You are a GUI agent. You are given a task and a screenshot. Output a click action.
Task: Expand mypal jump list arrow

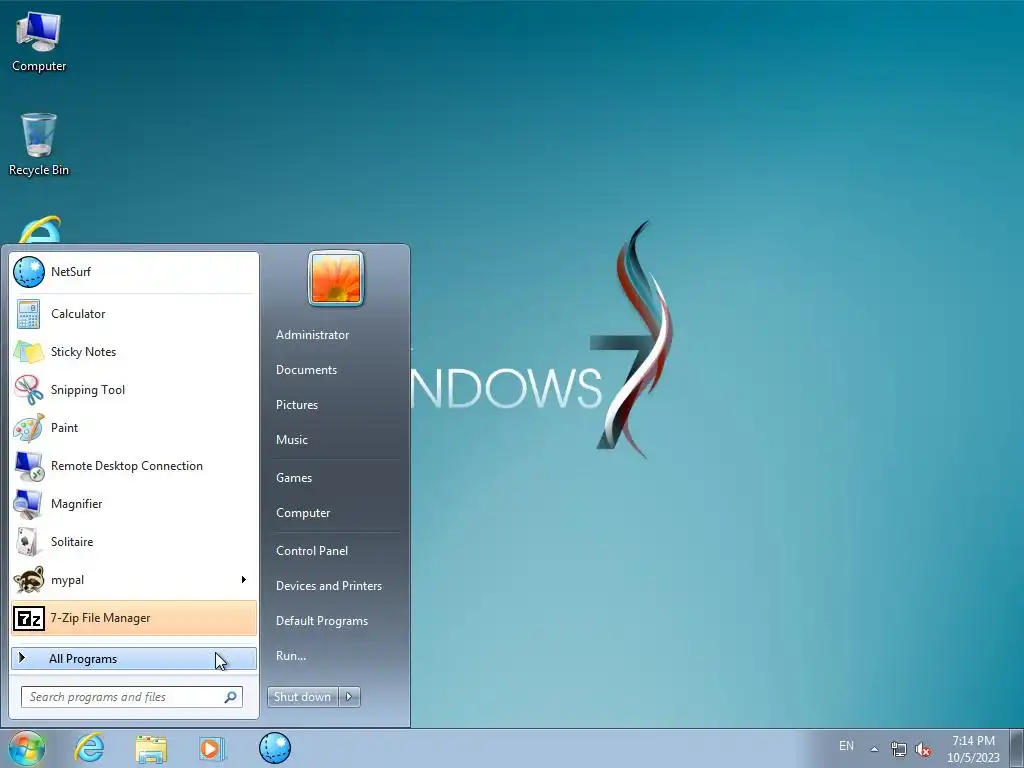pos(244,580)
